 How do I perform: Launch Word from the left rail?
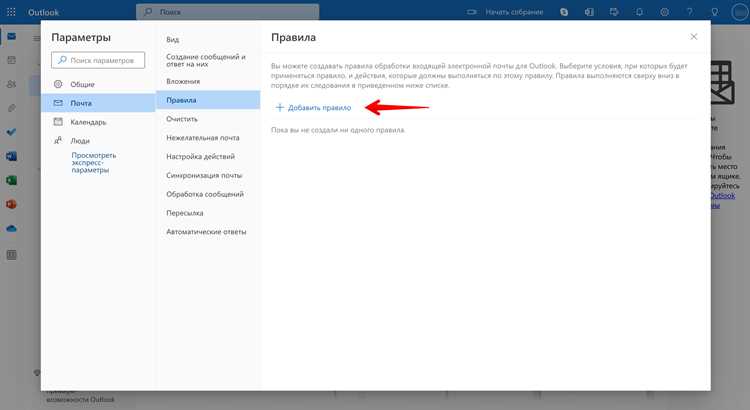[11, 156]
